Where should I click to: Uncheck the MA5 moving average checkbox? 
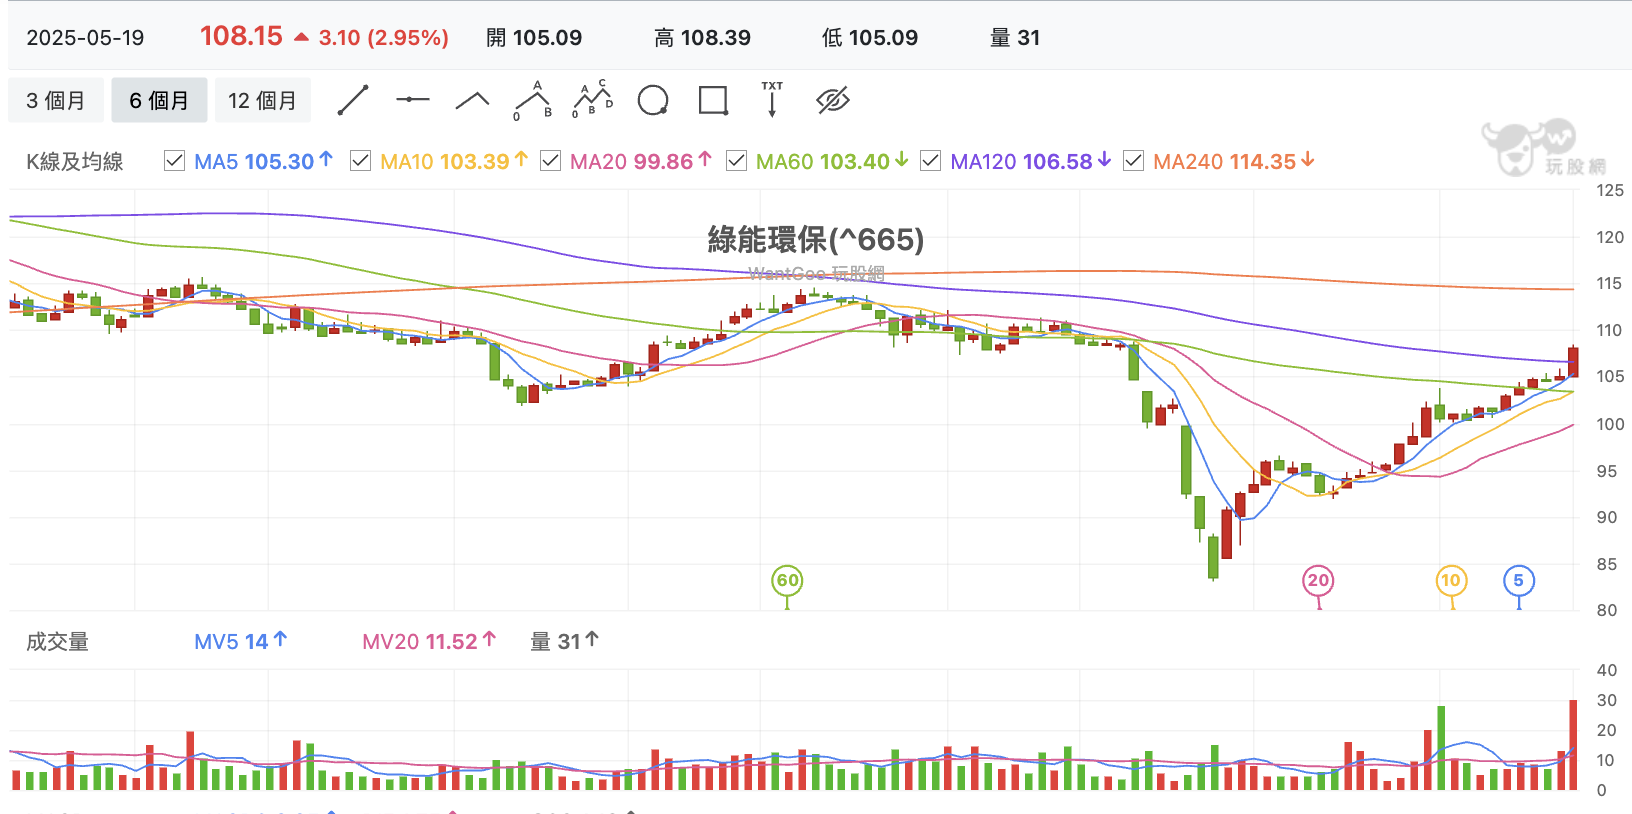coord(174,161)
